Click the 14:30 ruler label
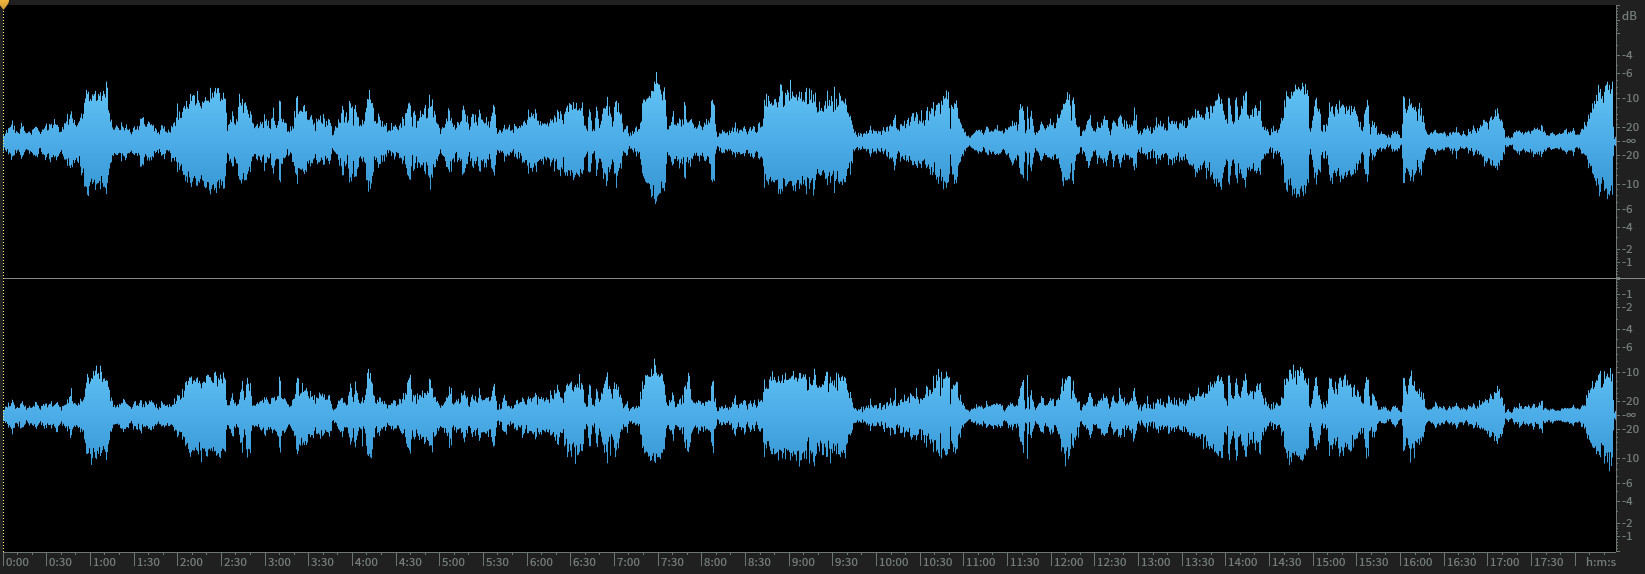Viewport: 1645px width, 574px height. 1286,562
